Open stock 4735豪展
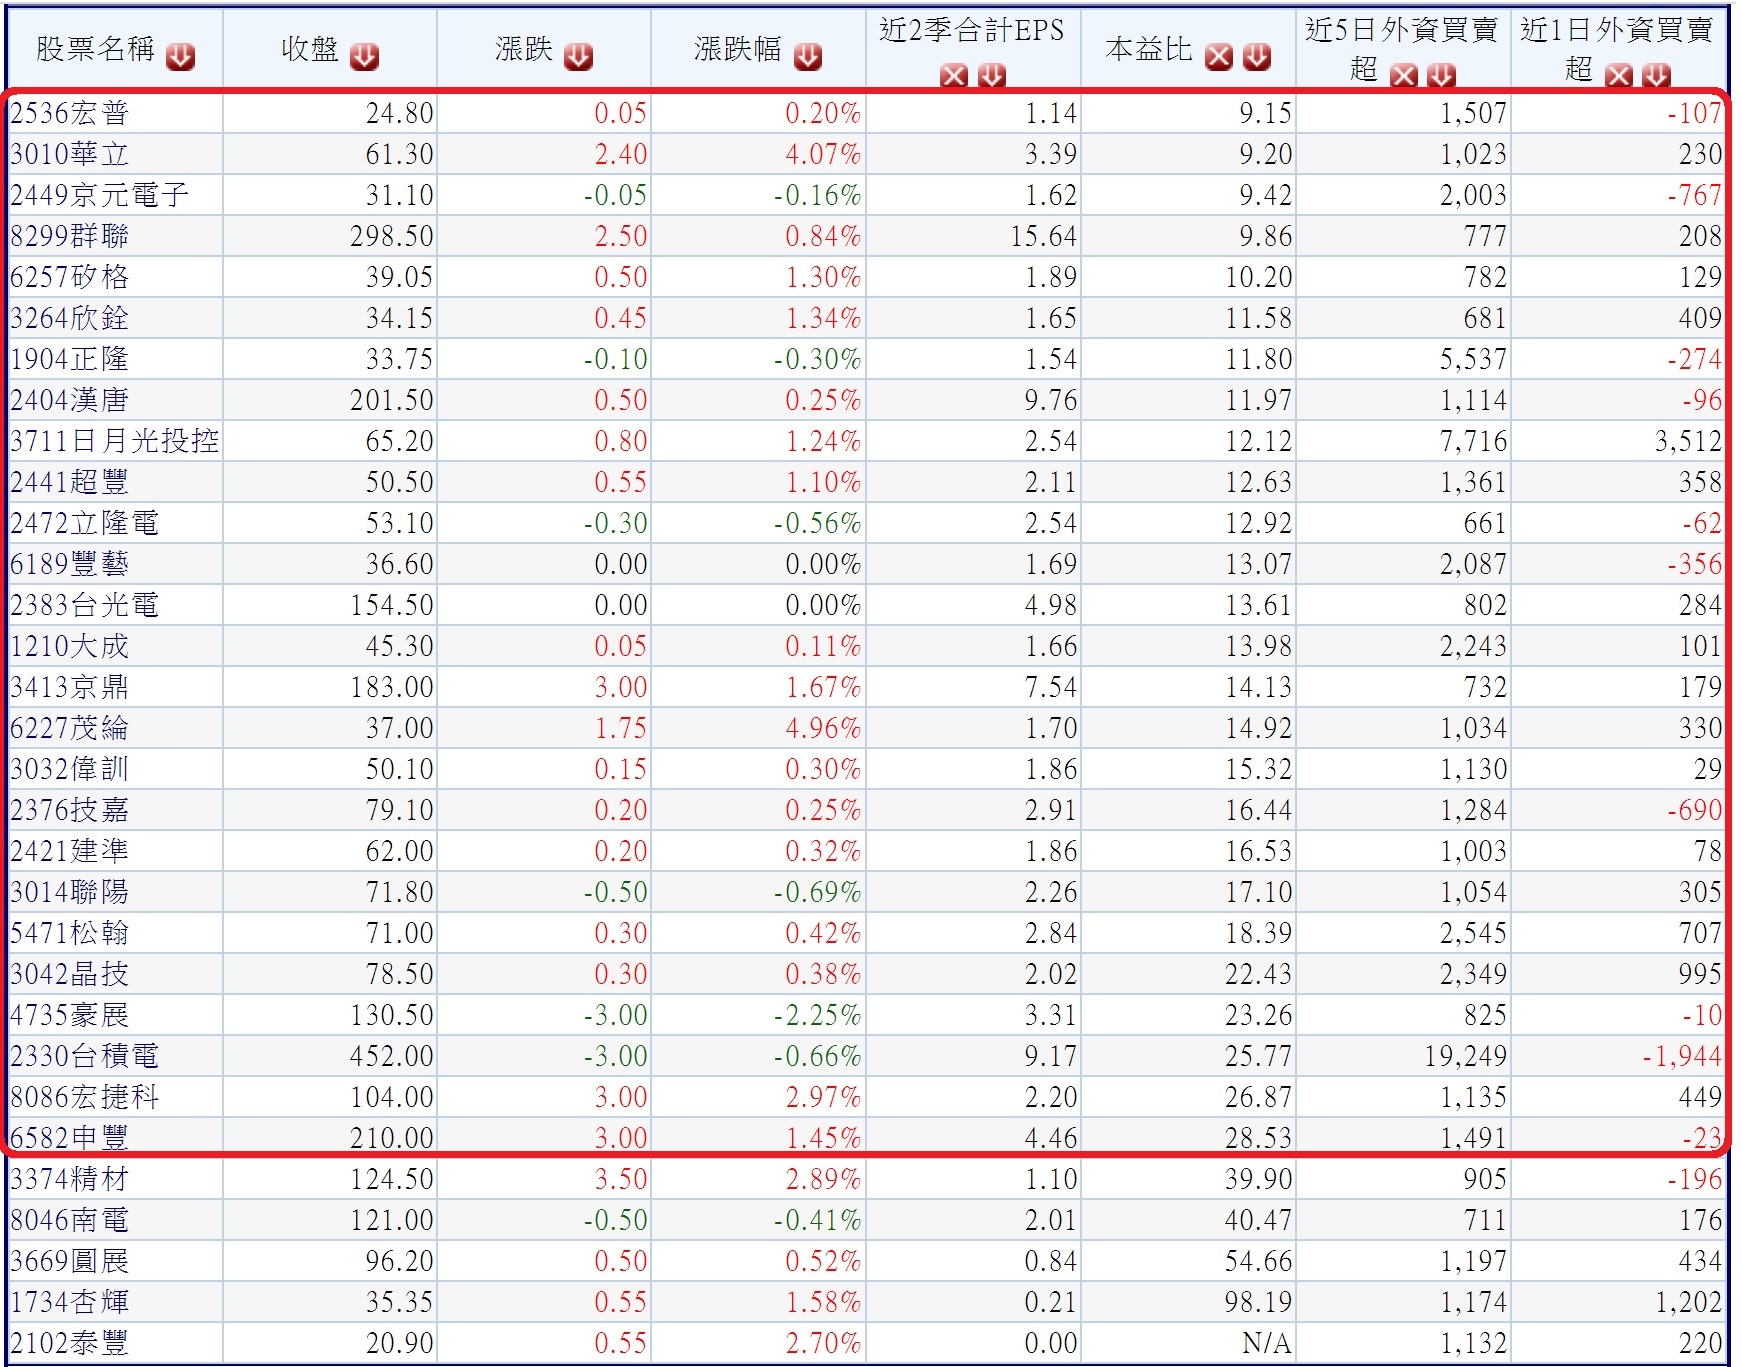This screenshot has height=1367, width=1742. 70,1015
